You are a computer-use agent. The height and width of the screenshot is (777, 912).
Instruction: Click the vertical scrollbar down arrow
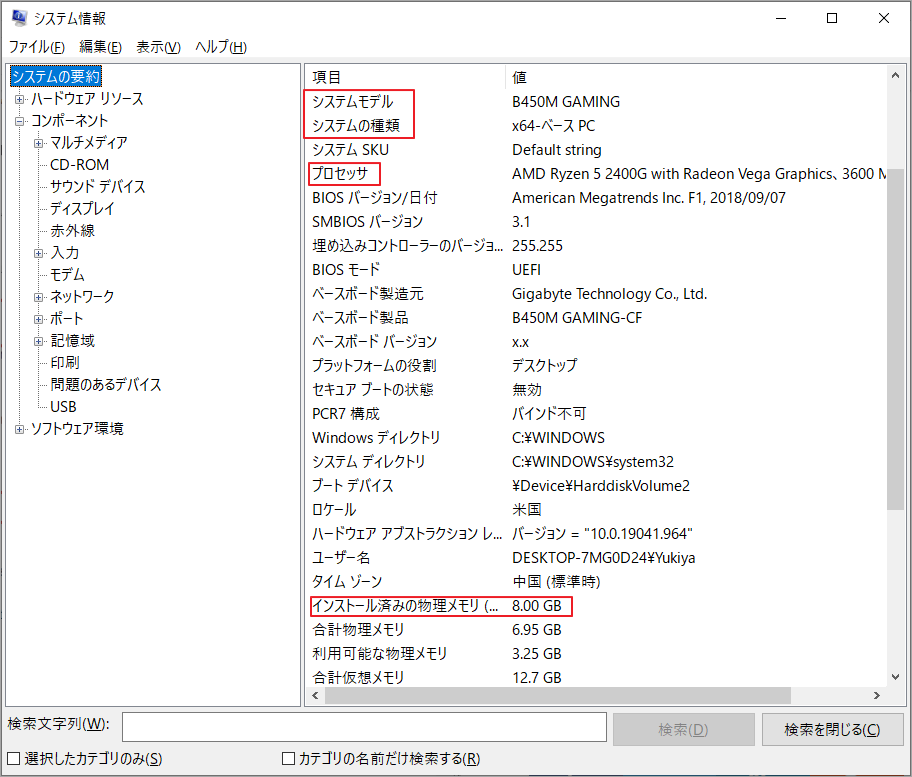[895, 677]
